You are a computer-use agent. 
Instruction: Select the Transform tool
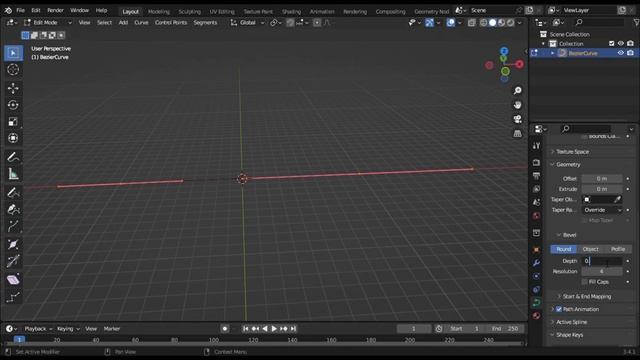point(13,138)
